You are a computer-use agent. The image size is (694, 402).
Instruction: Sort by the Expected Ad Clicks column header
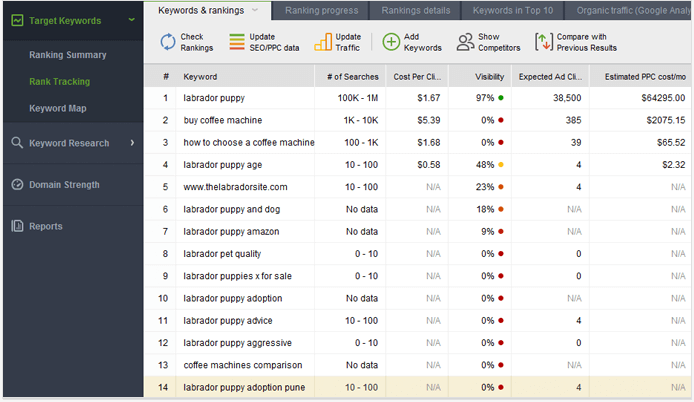550,77
